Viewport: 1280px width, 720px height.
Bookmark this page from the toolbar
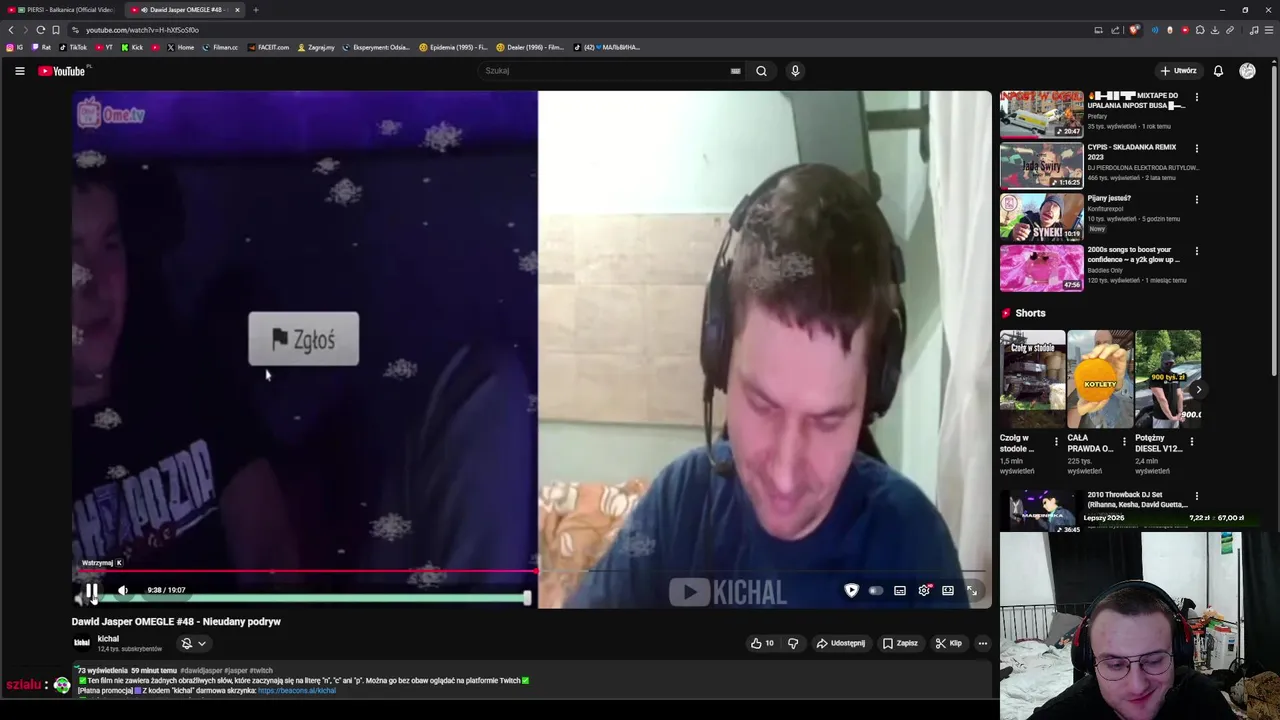click(56, 30)
